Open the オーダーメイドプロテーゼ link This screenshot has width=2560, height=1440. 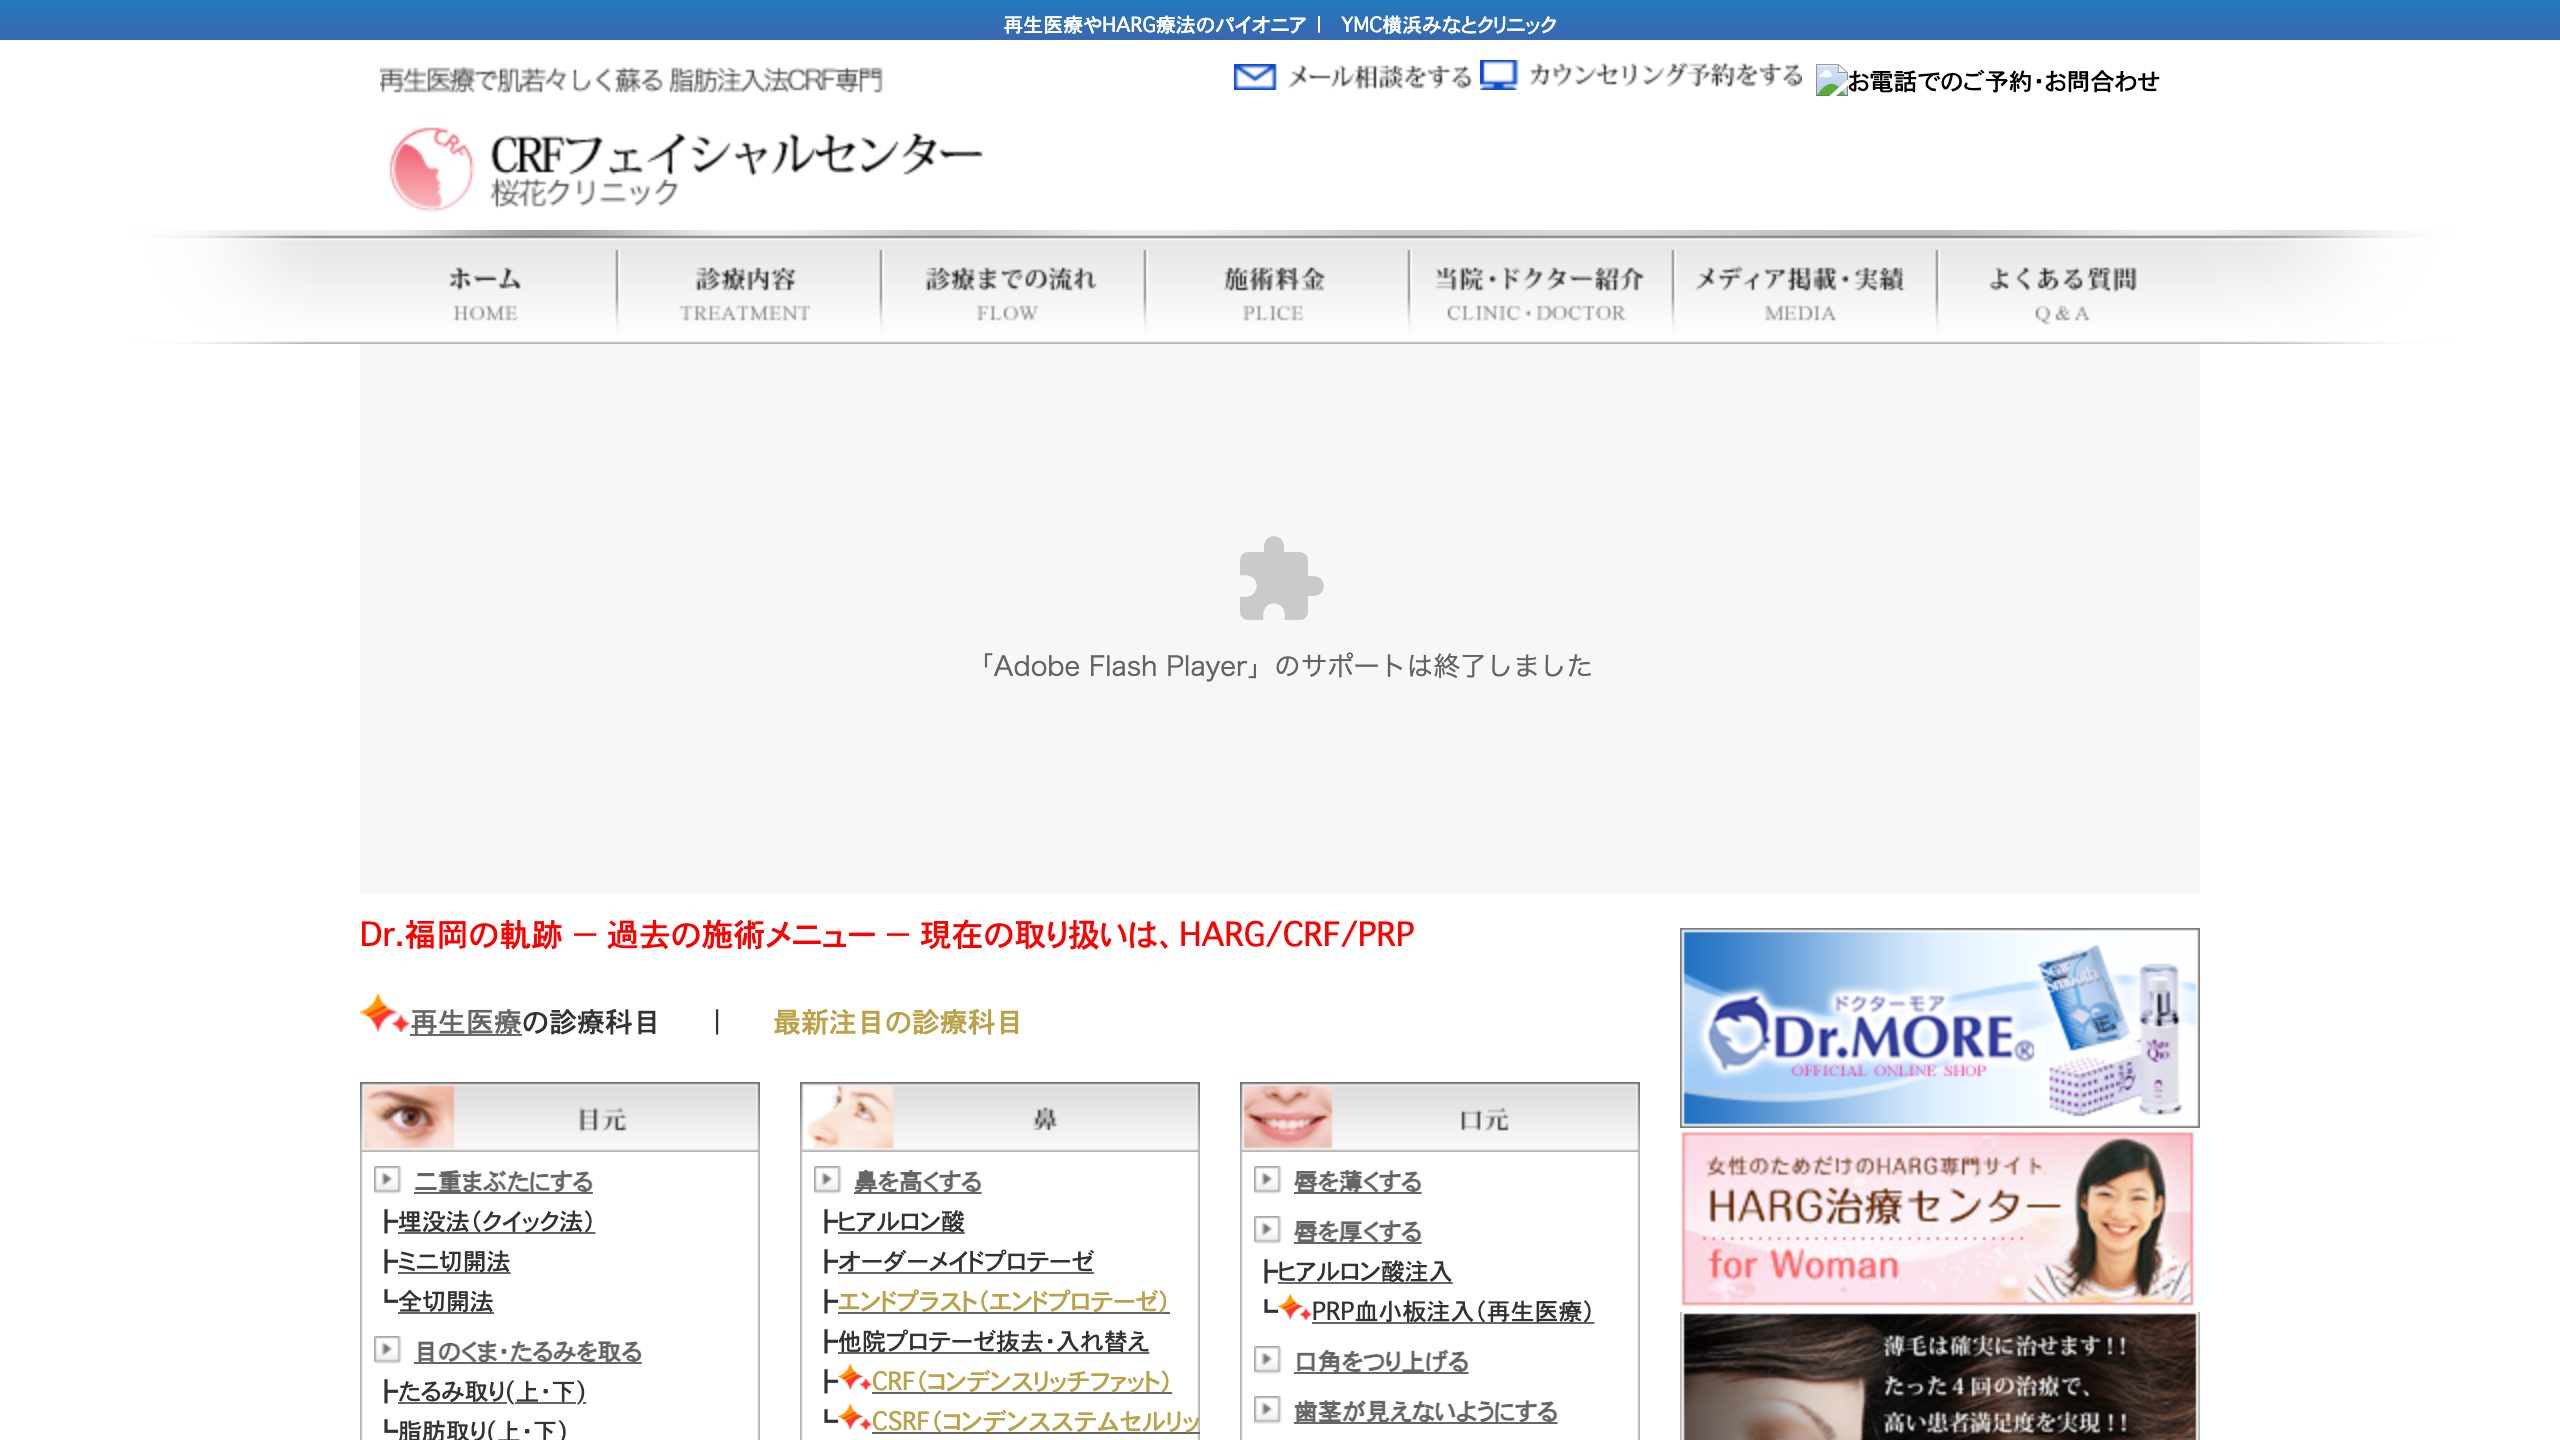(x=966, y=1261)
